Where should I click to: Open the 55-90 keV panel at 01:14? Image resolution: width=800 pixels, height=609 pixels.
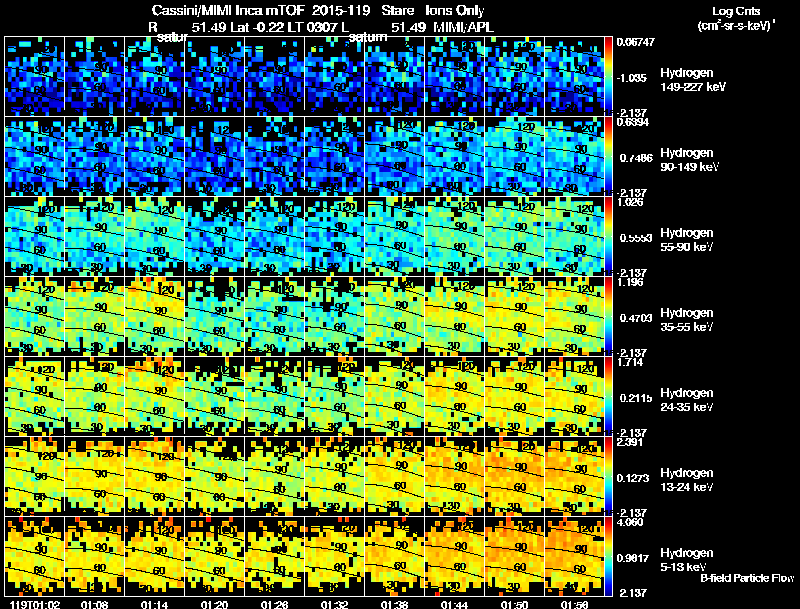click(x=155, y=236)
